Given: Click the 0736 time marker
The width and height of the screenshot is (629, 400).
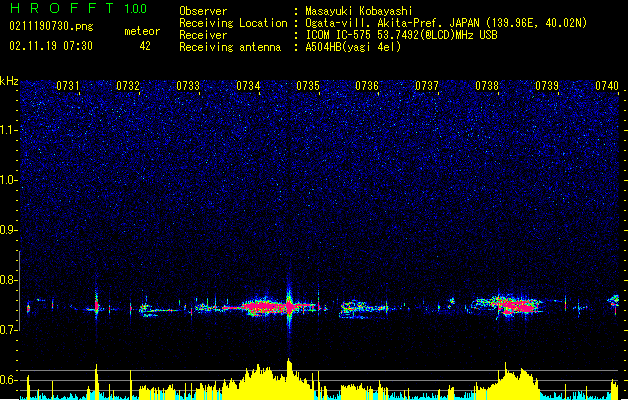Looking at the screenshot, I should click(x=367, y=86).
